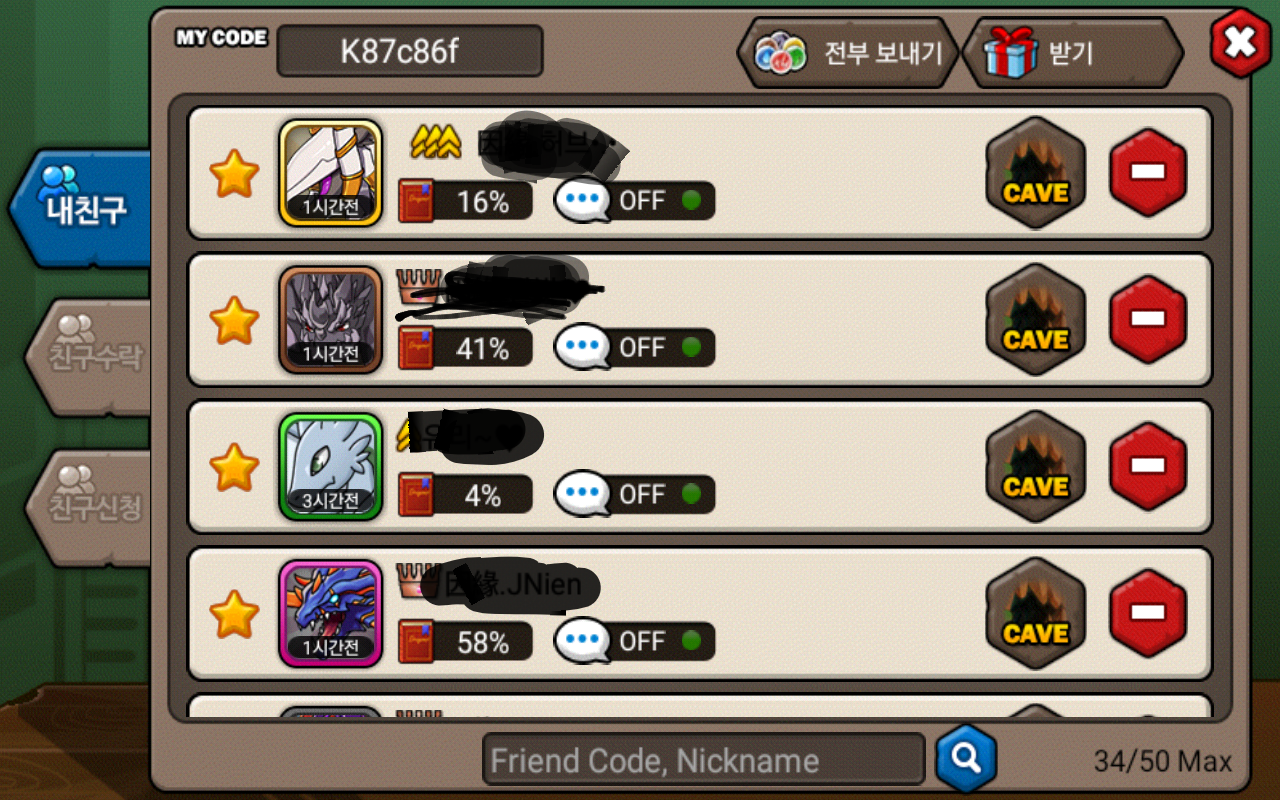Close the friends window with red X
Screen dimensions: 1280x800
click(x=1240, y=43)
